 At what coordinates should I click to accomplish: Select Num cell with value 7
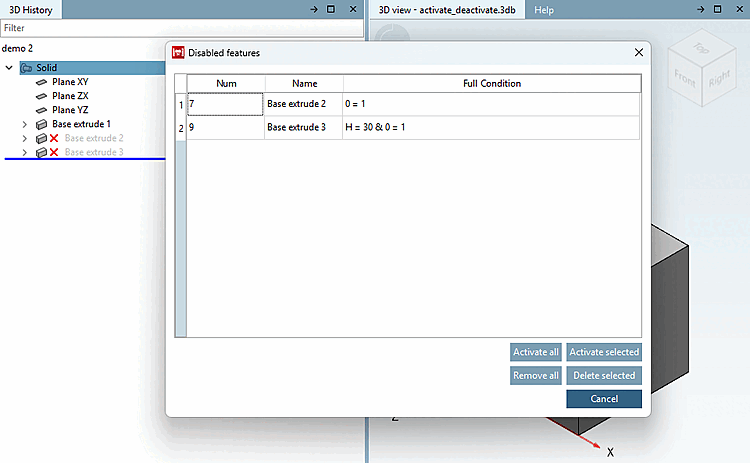coord(225,104)
